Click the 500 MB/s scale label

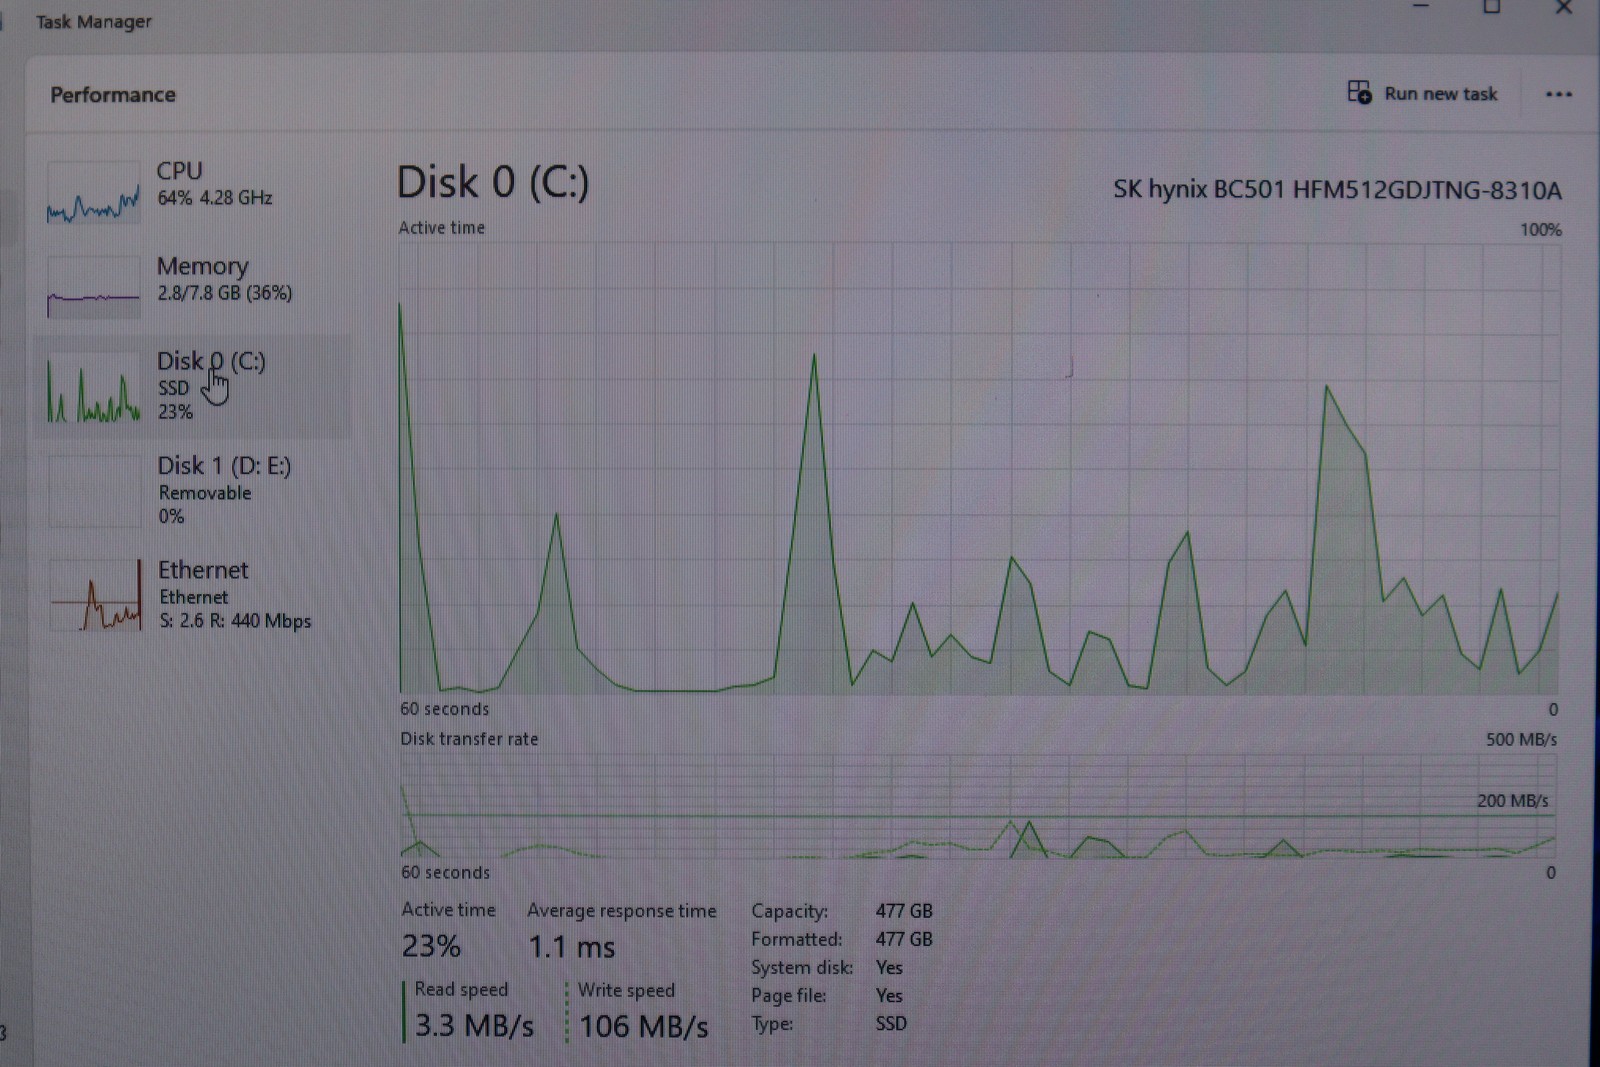point(1521,740)
